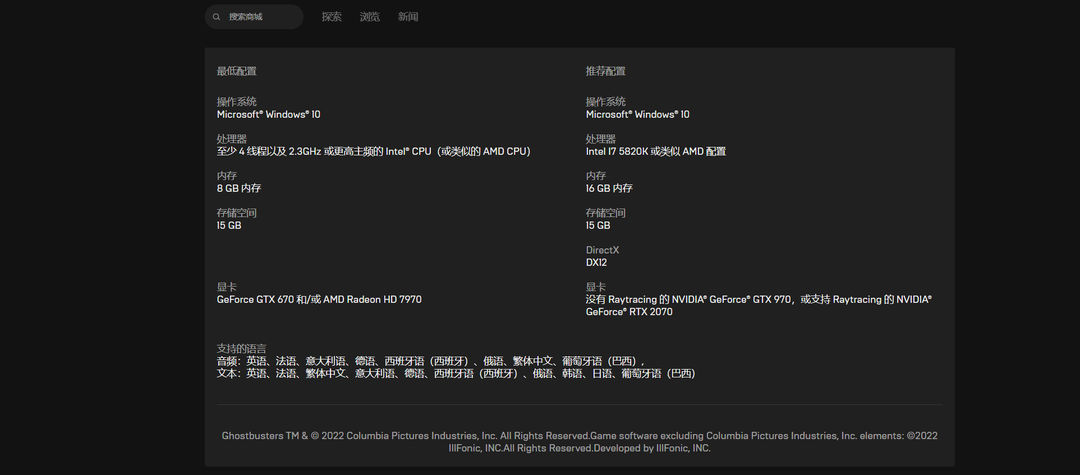Screen dimensions: 1080x475
Task: Click the DirectX label
Action: click(x=603, y=250)
